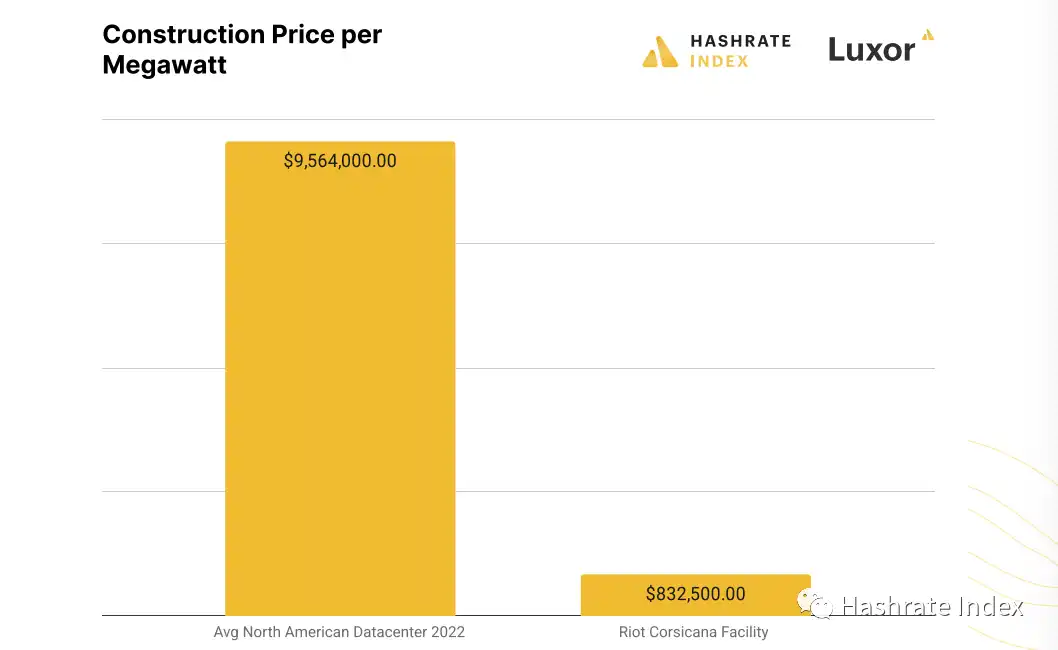Click the lowest gridline above the baseline
Viewport: 1058px width, 650px height.
700,491
